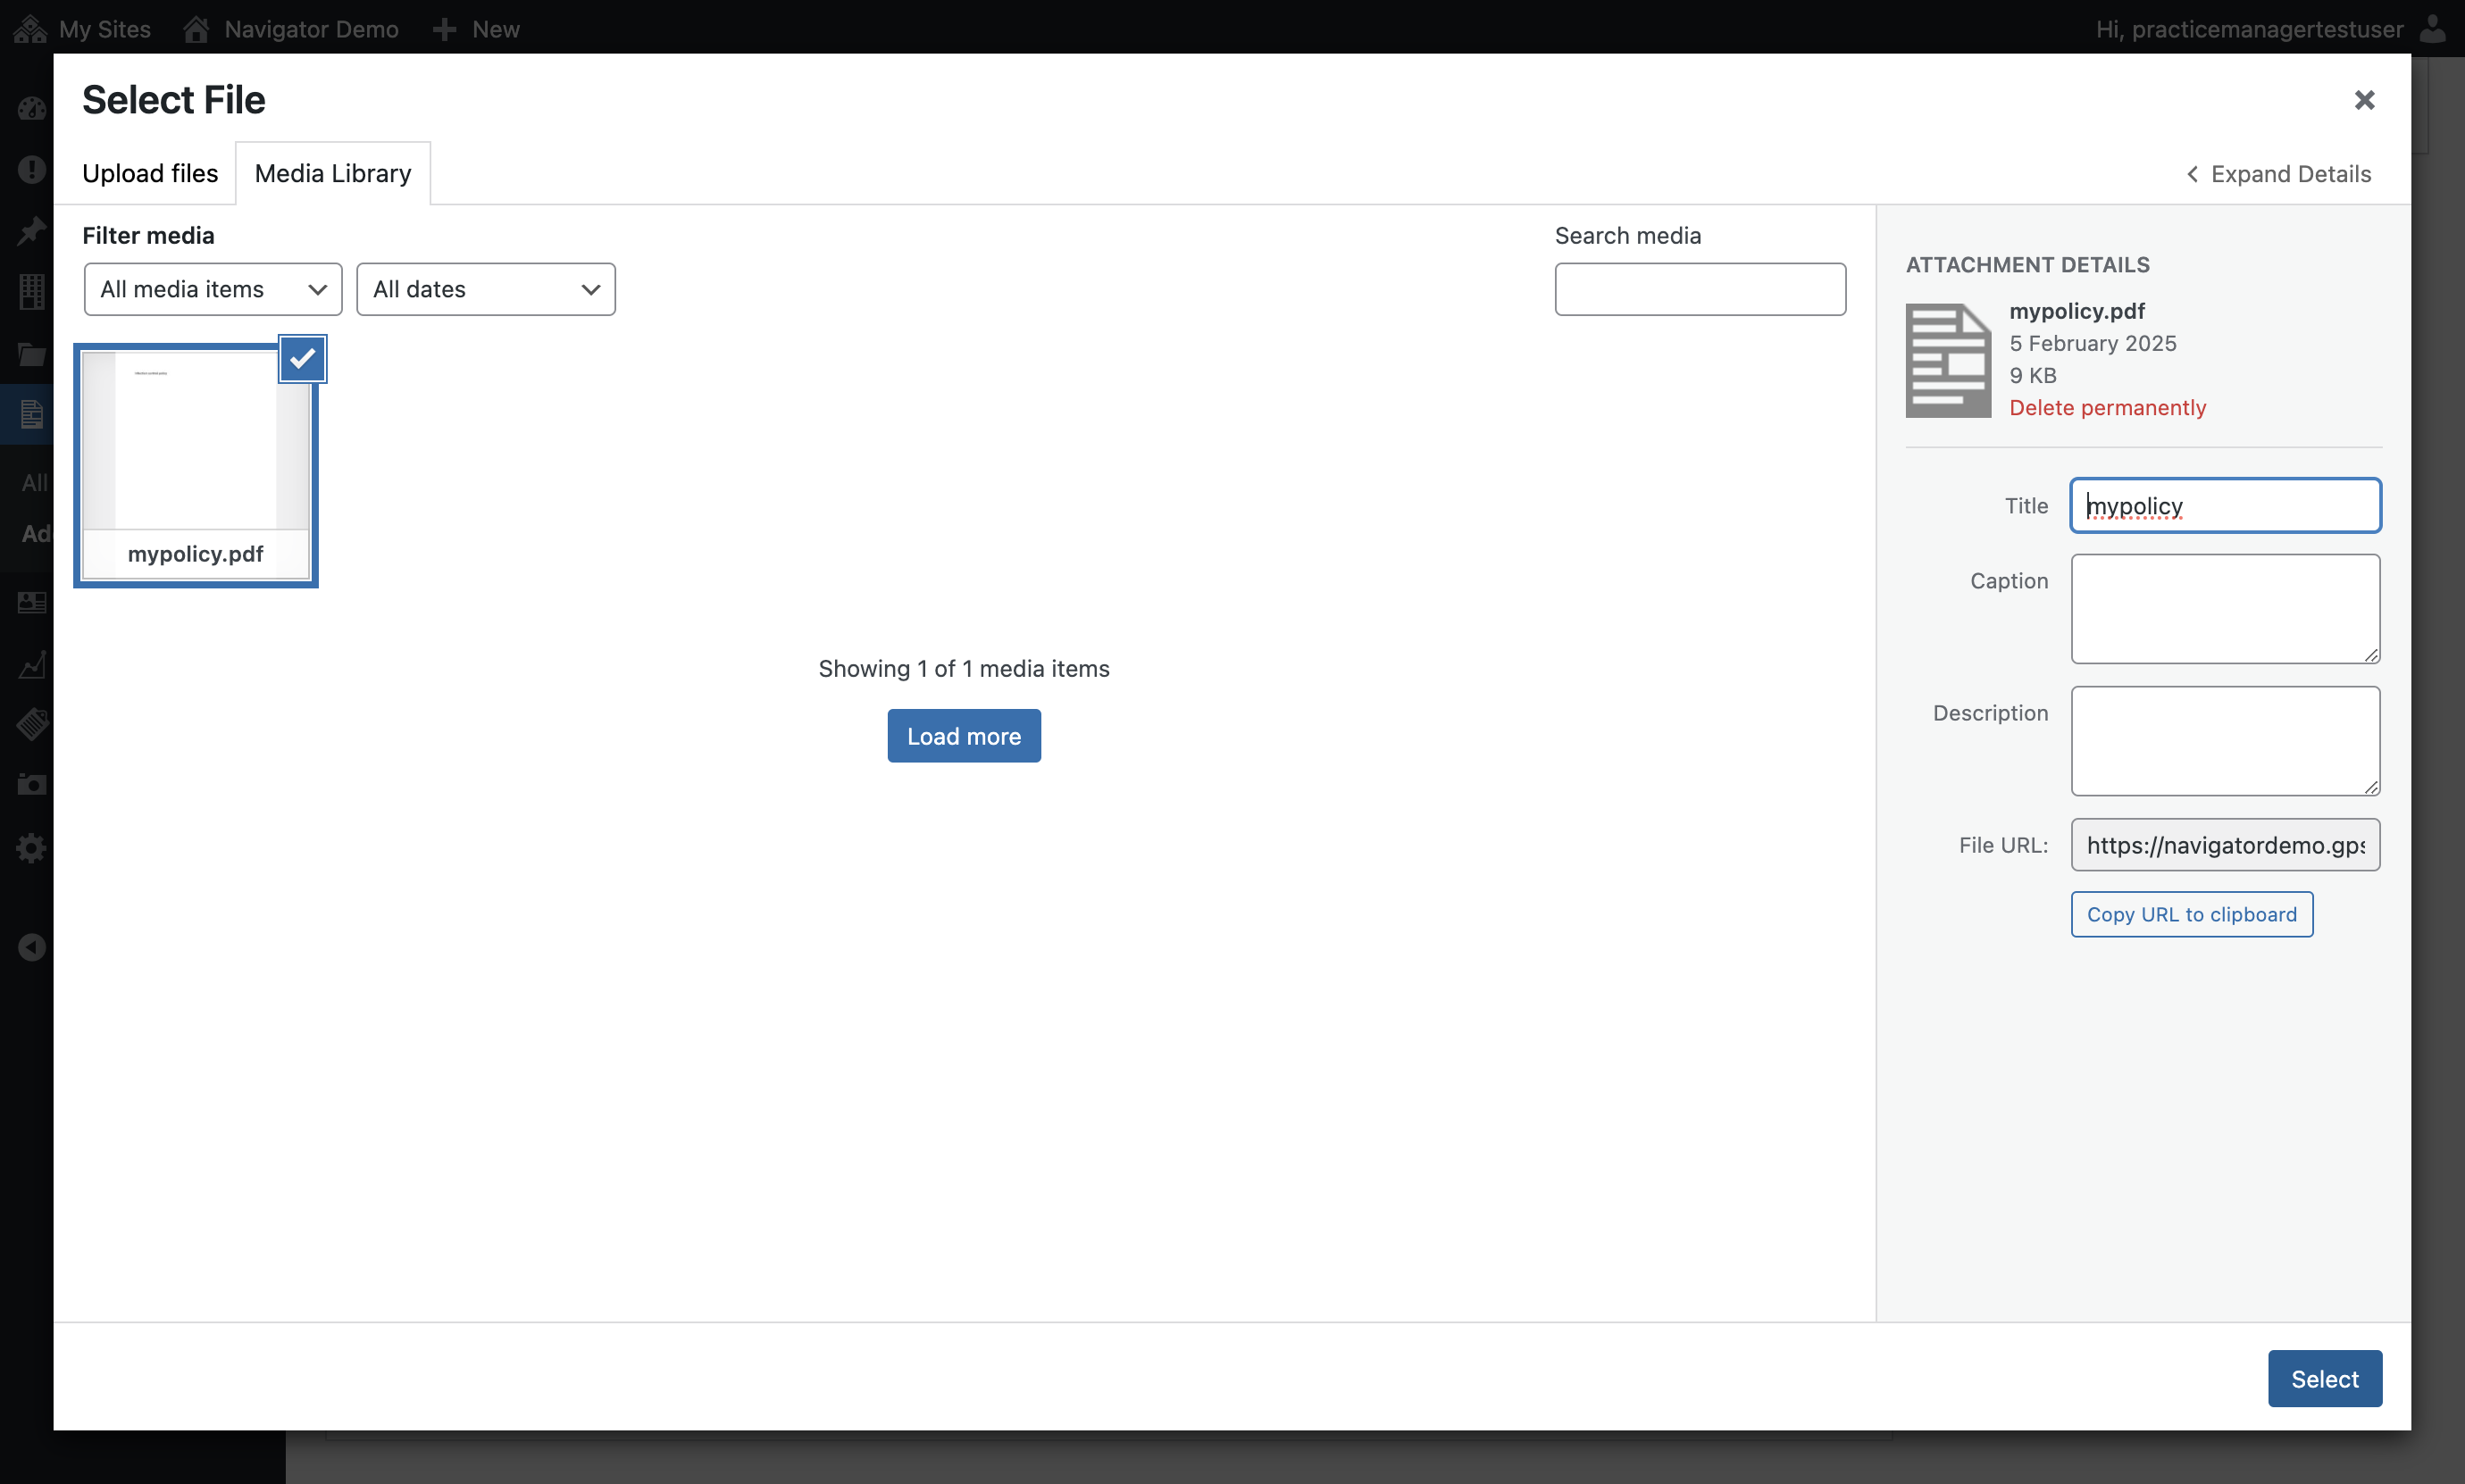Click Delete permanently link
Screen dimensions: 2465x1484
[x=2107, y=407]
